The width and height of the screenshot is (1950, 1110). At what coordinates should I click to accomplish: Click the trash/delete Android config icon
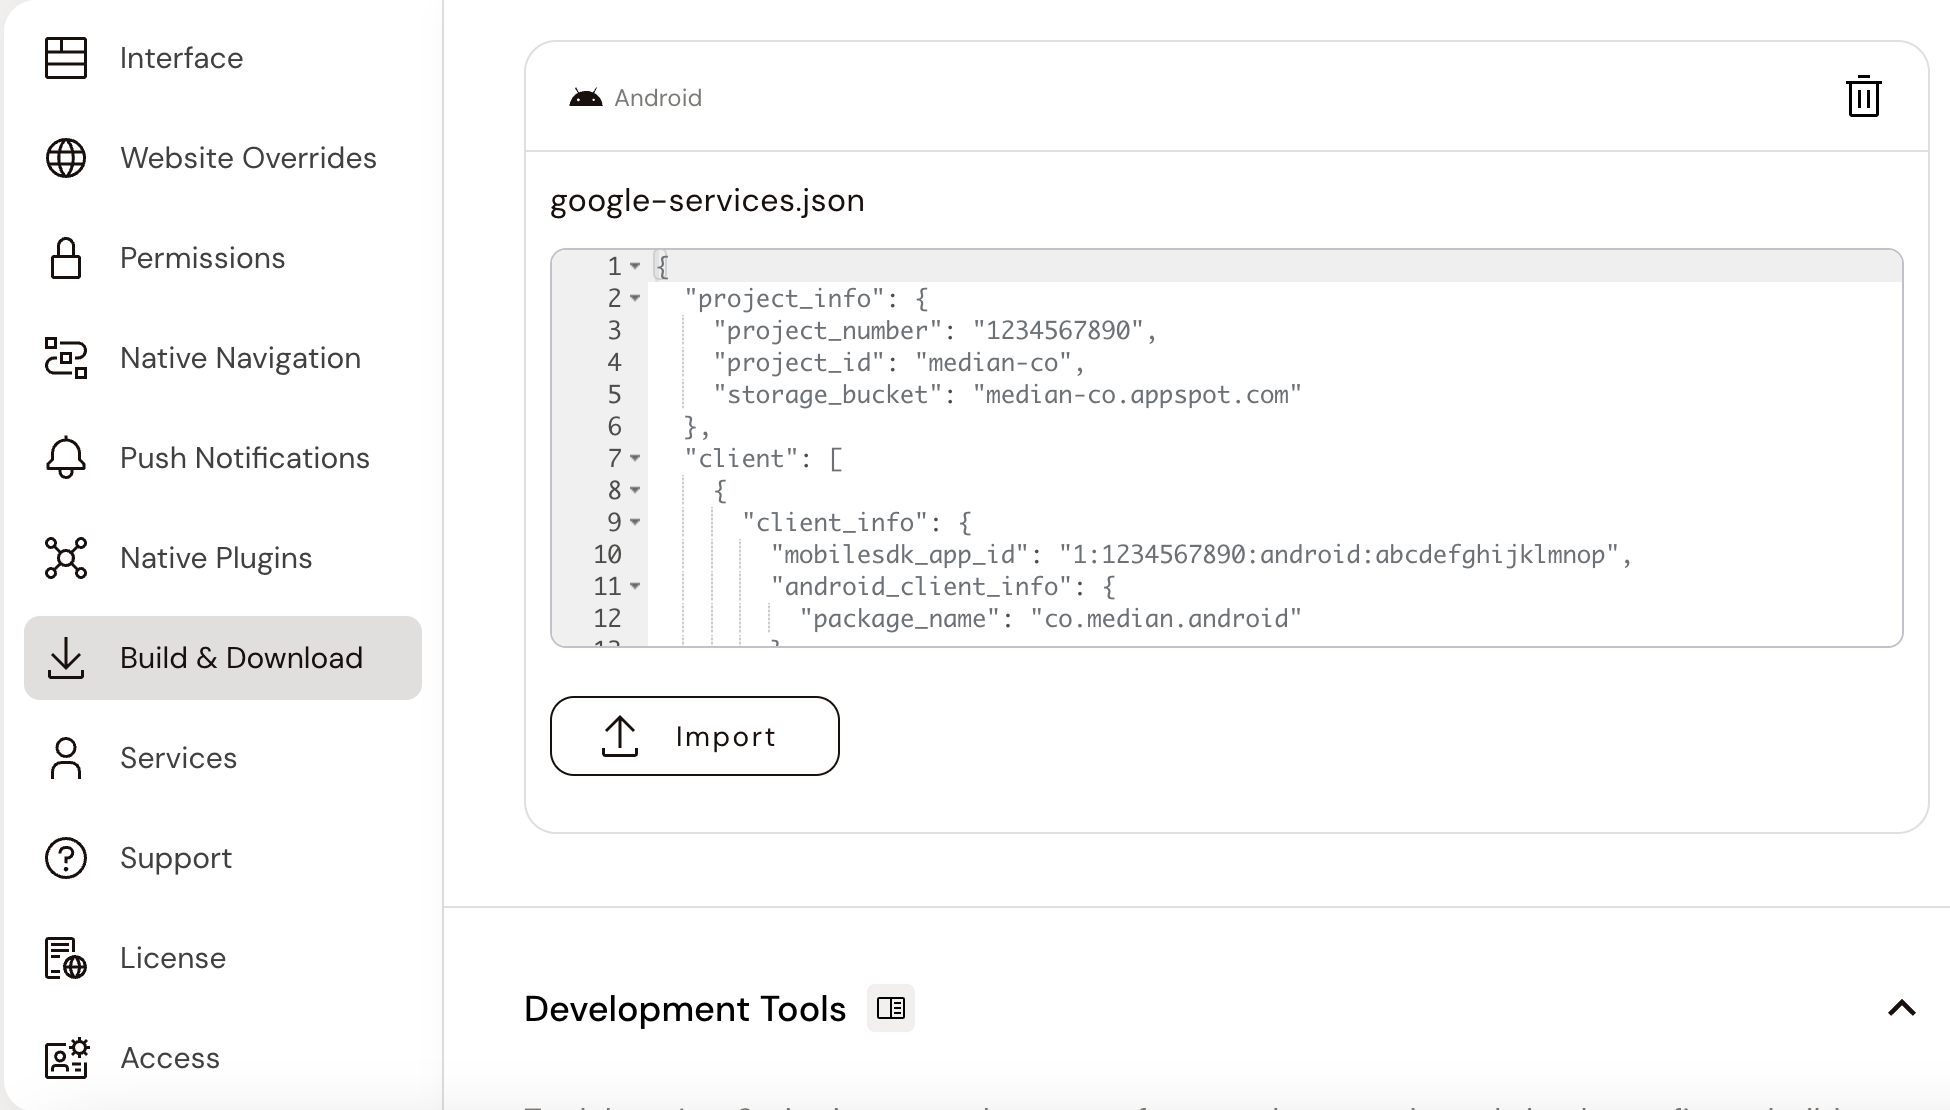click(x=1863, y=96)
